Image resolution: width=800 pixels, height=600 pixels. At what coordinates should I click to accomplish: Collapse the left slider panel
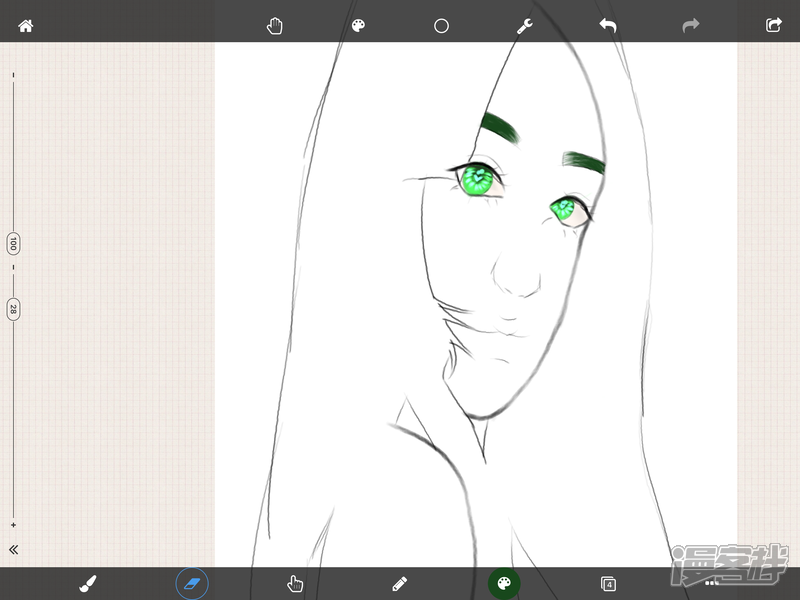(14, 550)
